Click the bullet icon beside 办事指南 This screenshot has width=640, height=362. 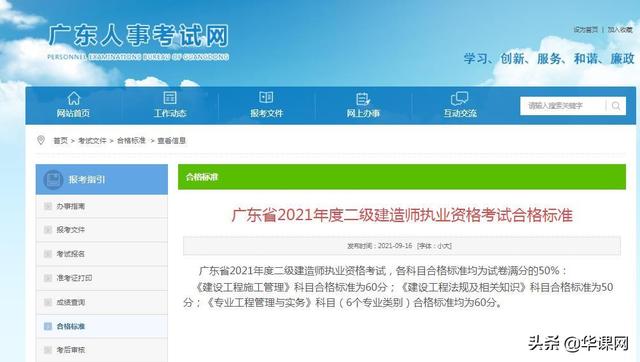point(48,206)
